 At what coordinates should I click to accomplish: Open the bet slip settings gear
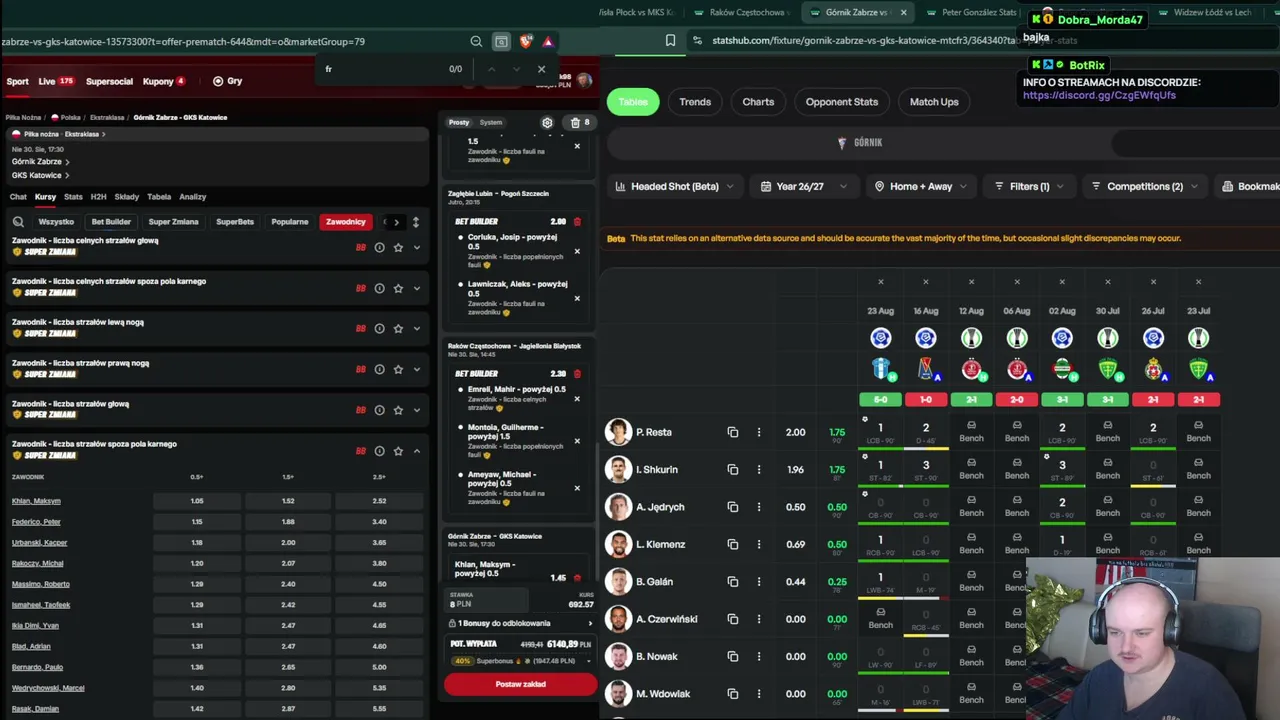[x=547, y=122]
